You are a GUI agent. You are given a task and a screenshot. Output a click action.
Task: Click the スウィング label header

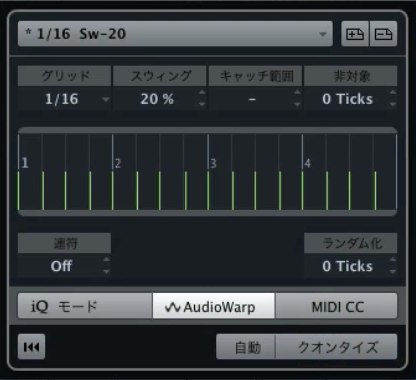point(160,76)
